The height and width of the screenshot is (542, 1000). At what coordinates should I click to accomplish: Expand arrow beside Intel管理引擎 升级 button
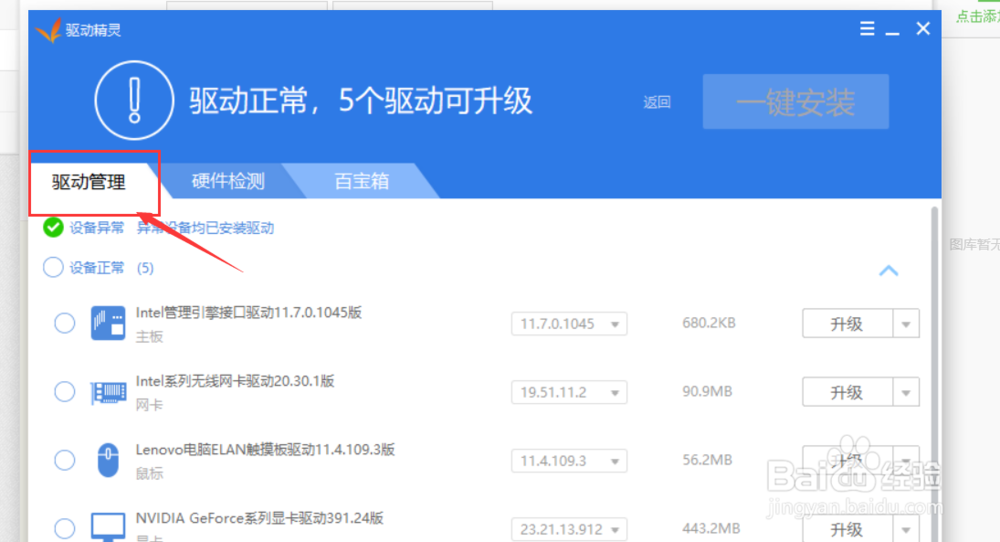coord(906,324)
